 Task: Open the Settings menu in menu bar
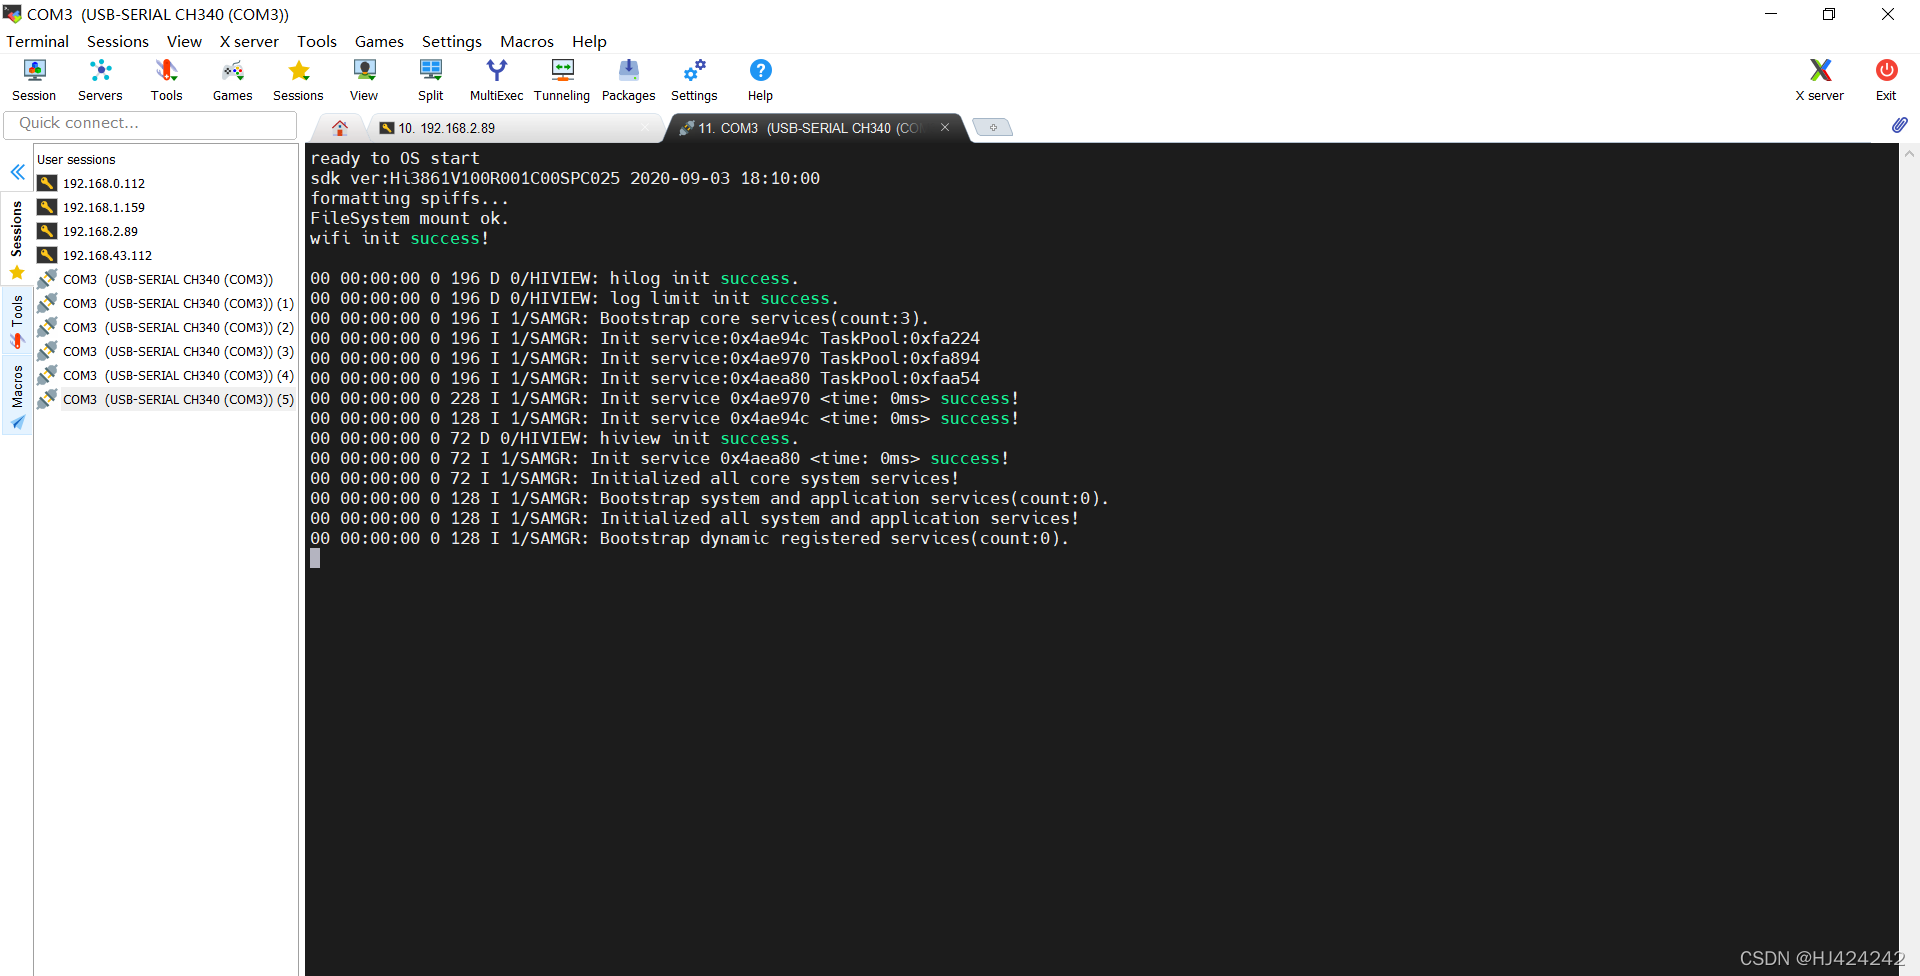point(452,41)
